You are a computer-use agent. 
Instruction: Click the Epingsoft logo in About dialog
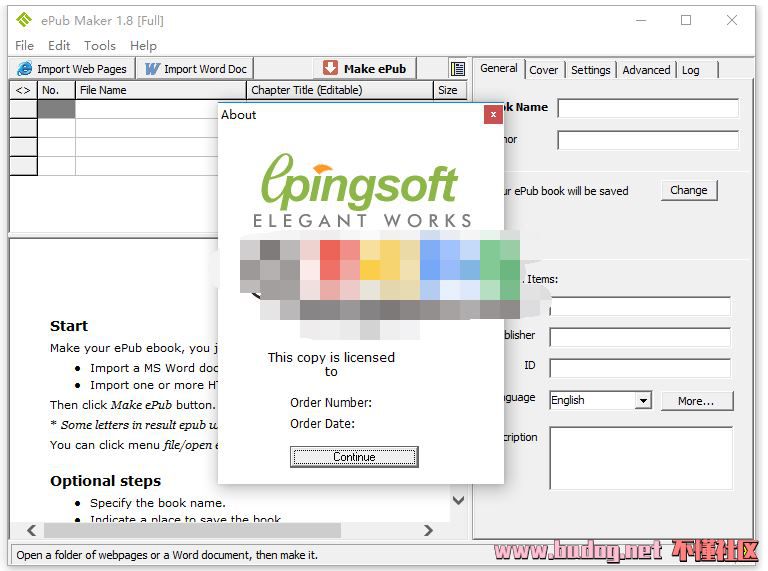[361, 191]
